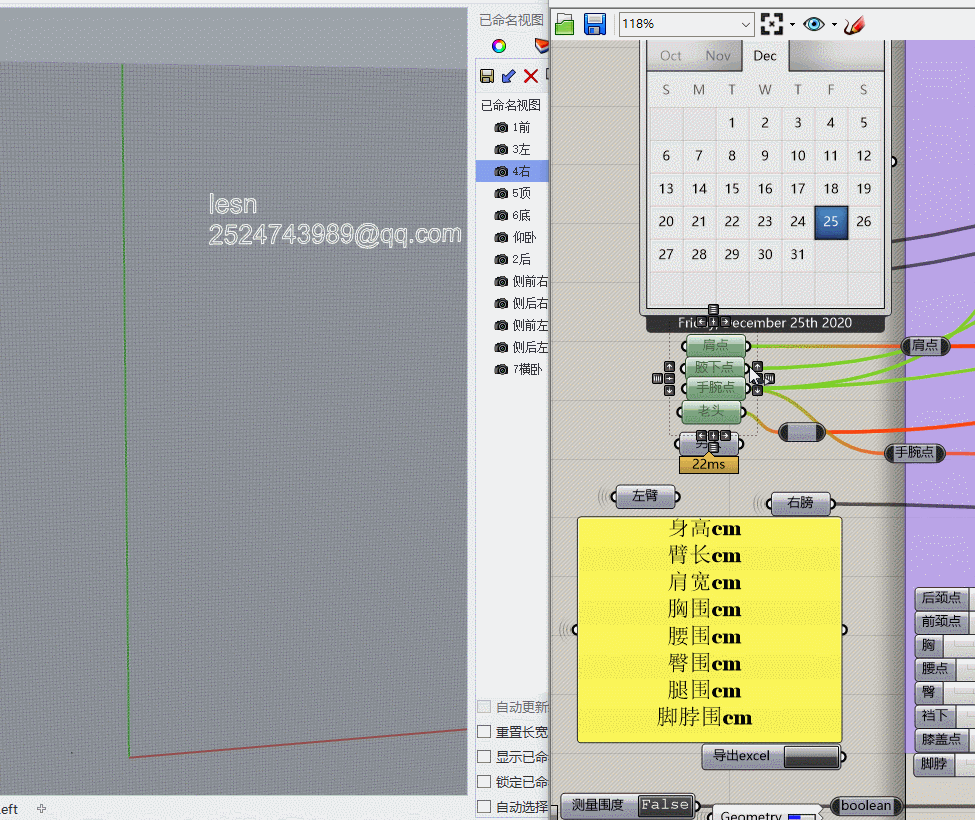Click the red X delete view icon
The image size is (975, 820).
tap(530, 76)
